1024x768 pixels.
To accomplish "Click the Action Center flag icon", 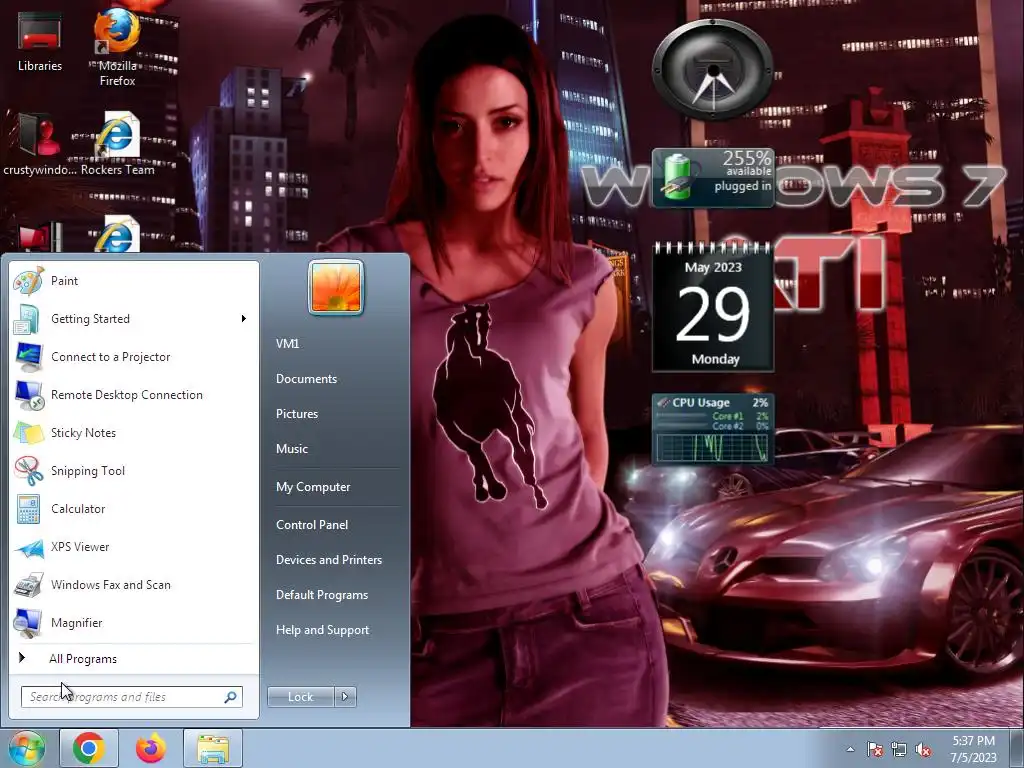I will 874,750.
